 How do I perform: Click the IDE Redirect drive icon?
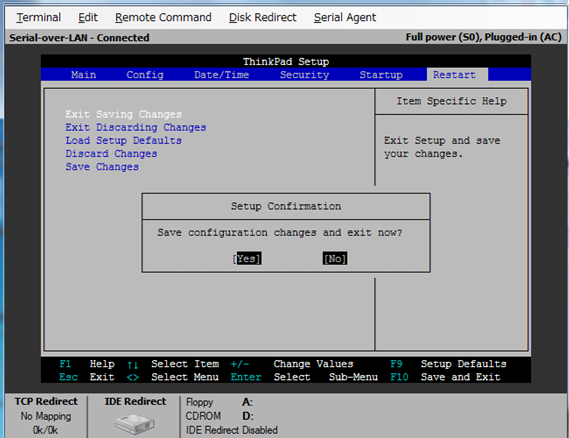(134, 423)
